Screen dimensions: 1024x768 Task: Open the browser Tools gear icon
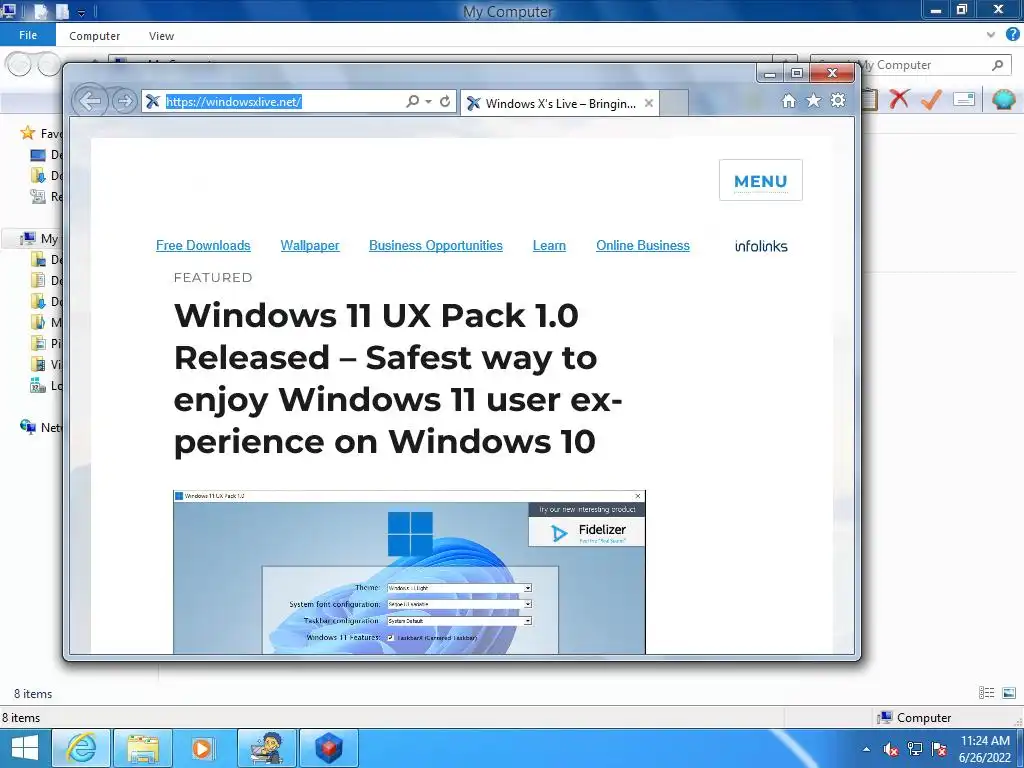(x=838, y=100)
